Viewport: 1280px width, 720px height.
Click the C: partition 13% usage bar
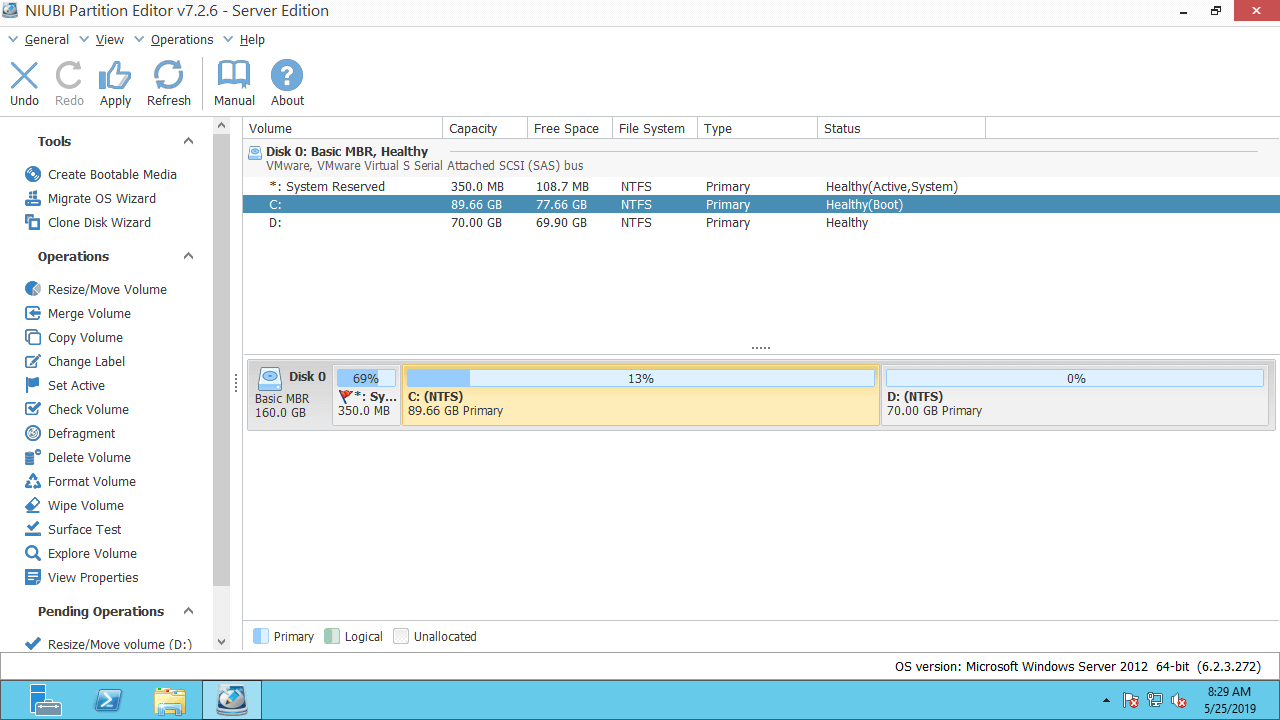coord(640,378)
